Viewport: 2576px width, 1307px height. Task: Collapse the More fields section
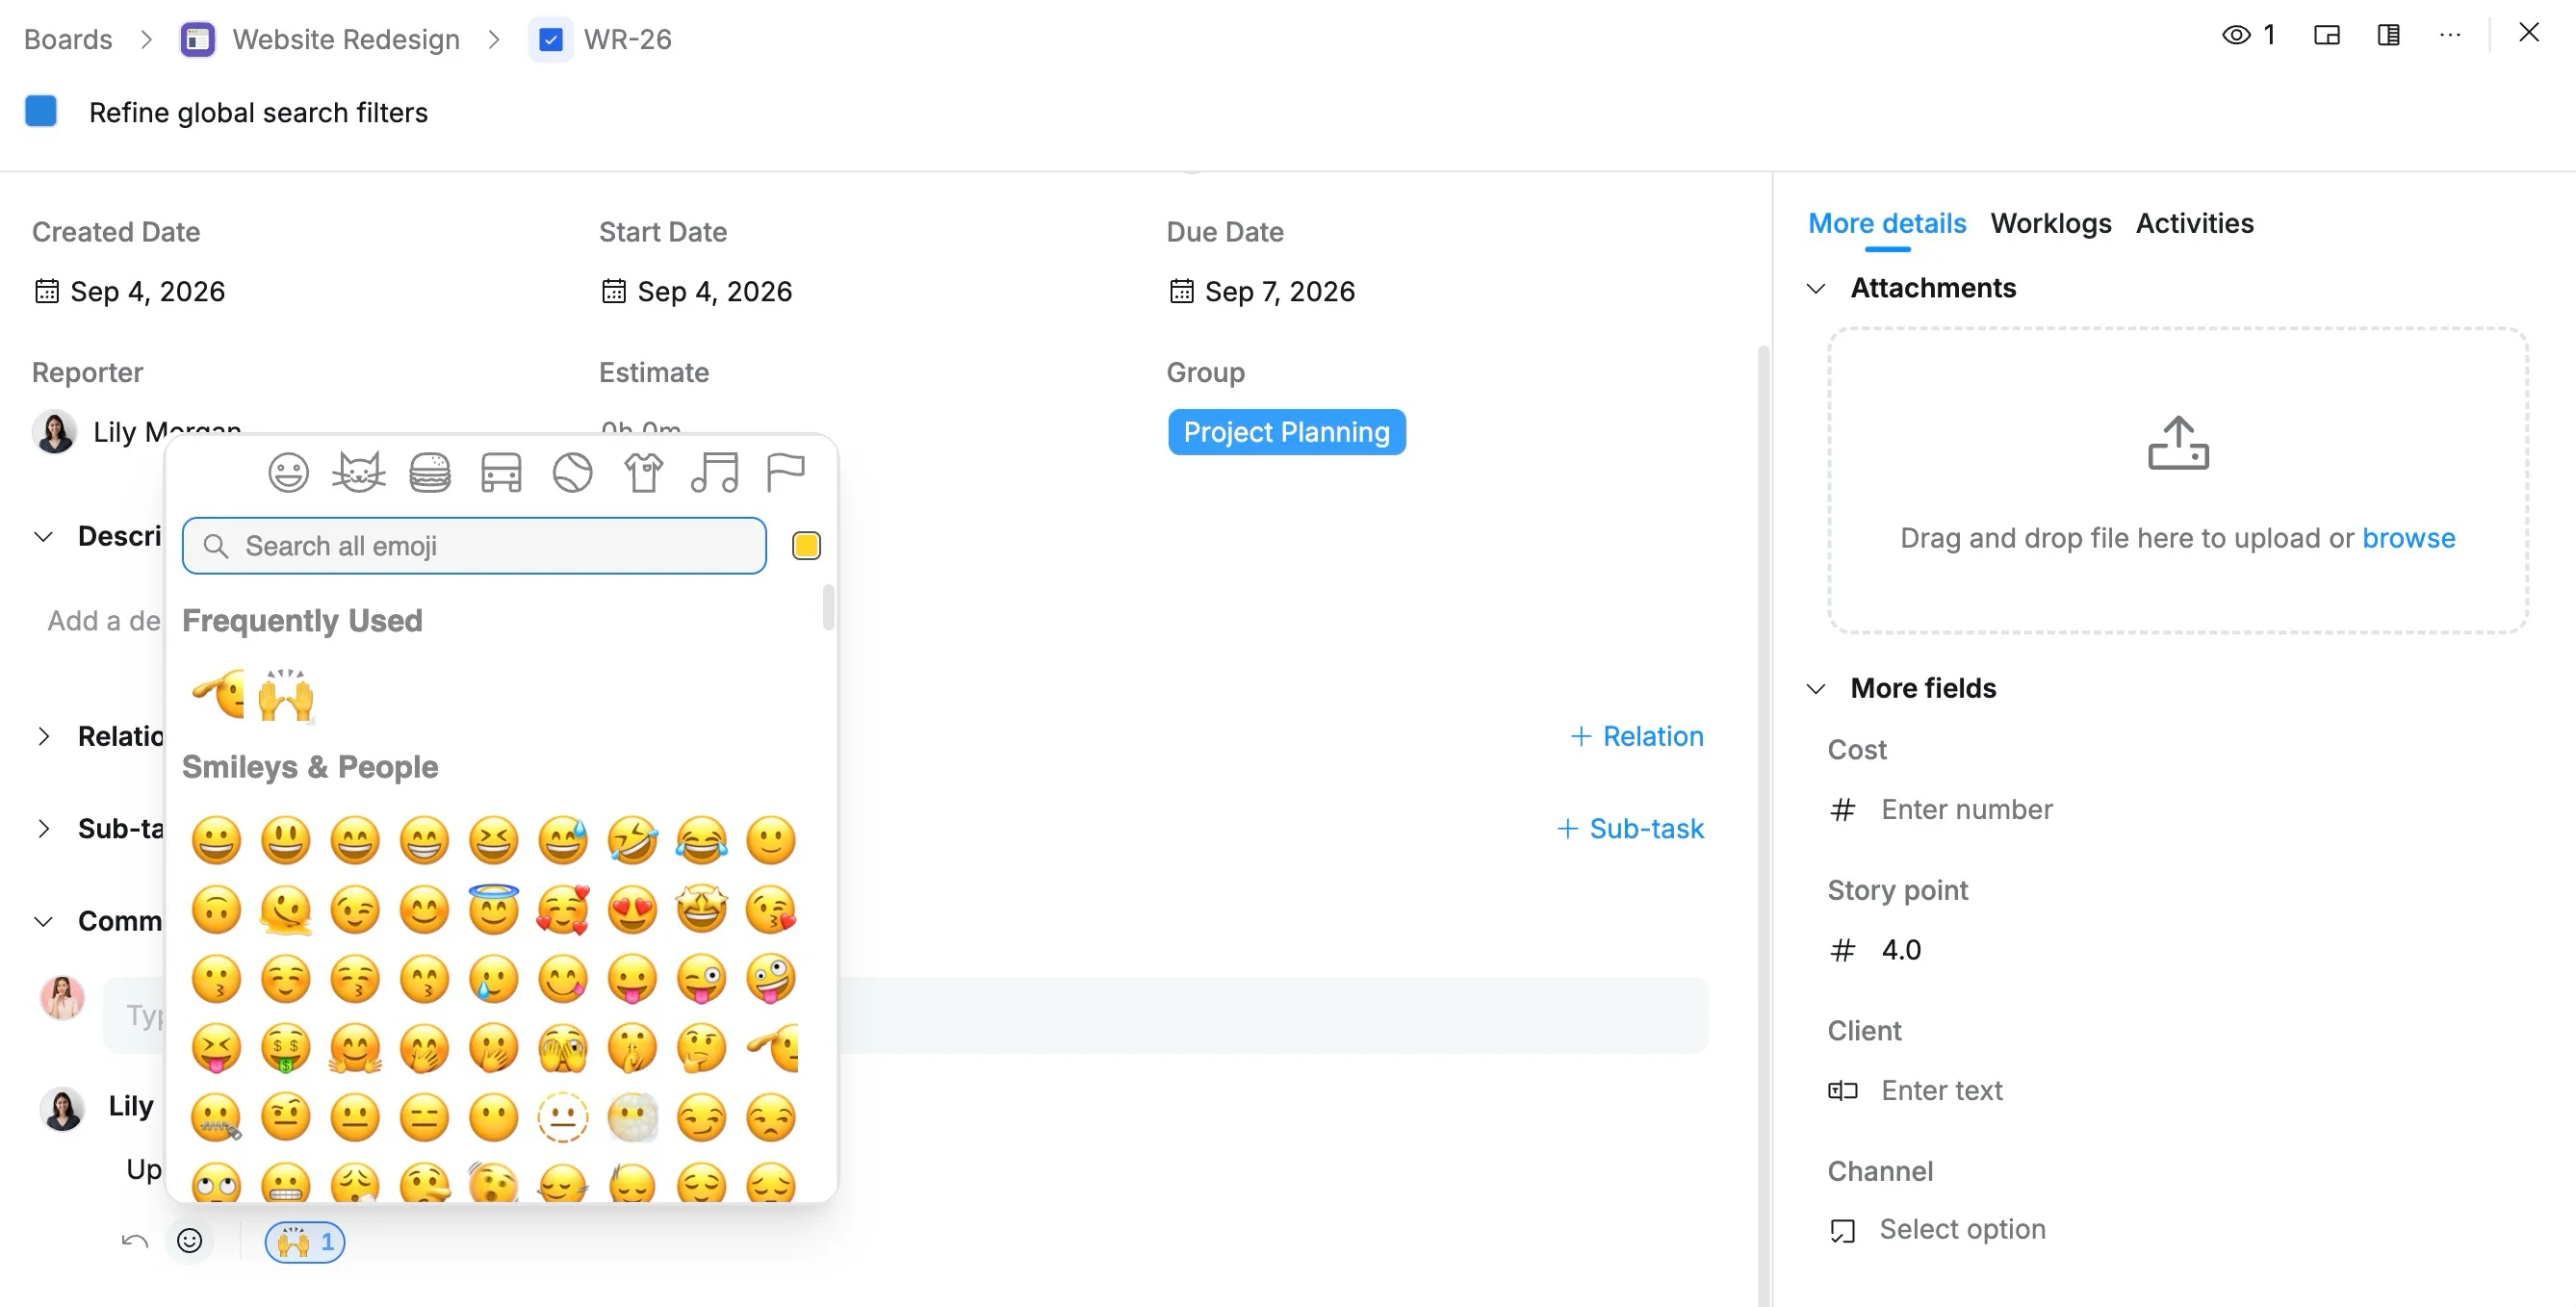(1816, 688)
